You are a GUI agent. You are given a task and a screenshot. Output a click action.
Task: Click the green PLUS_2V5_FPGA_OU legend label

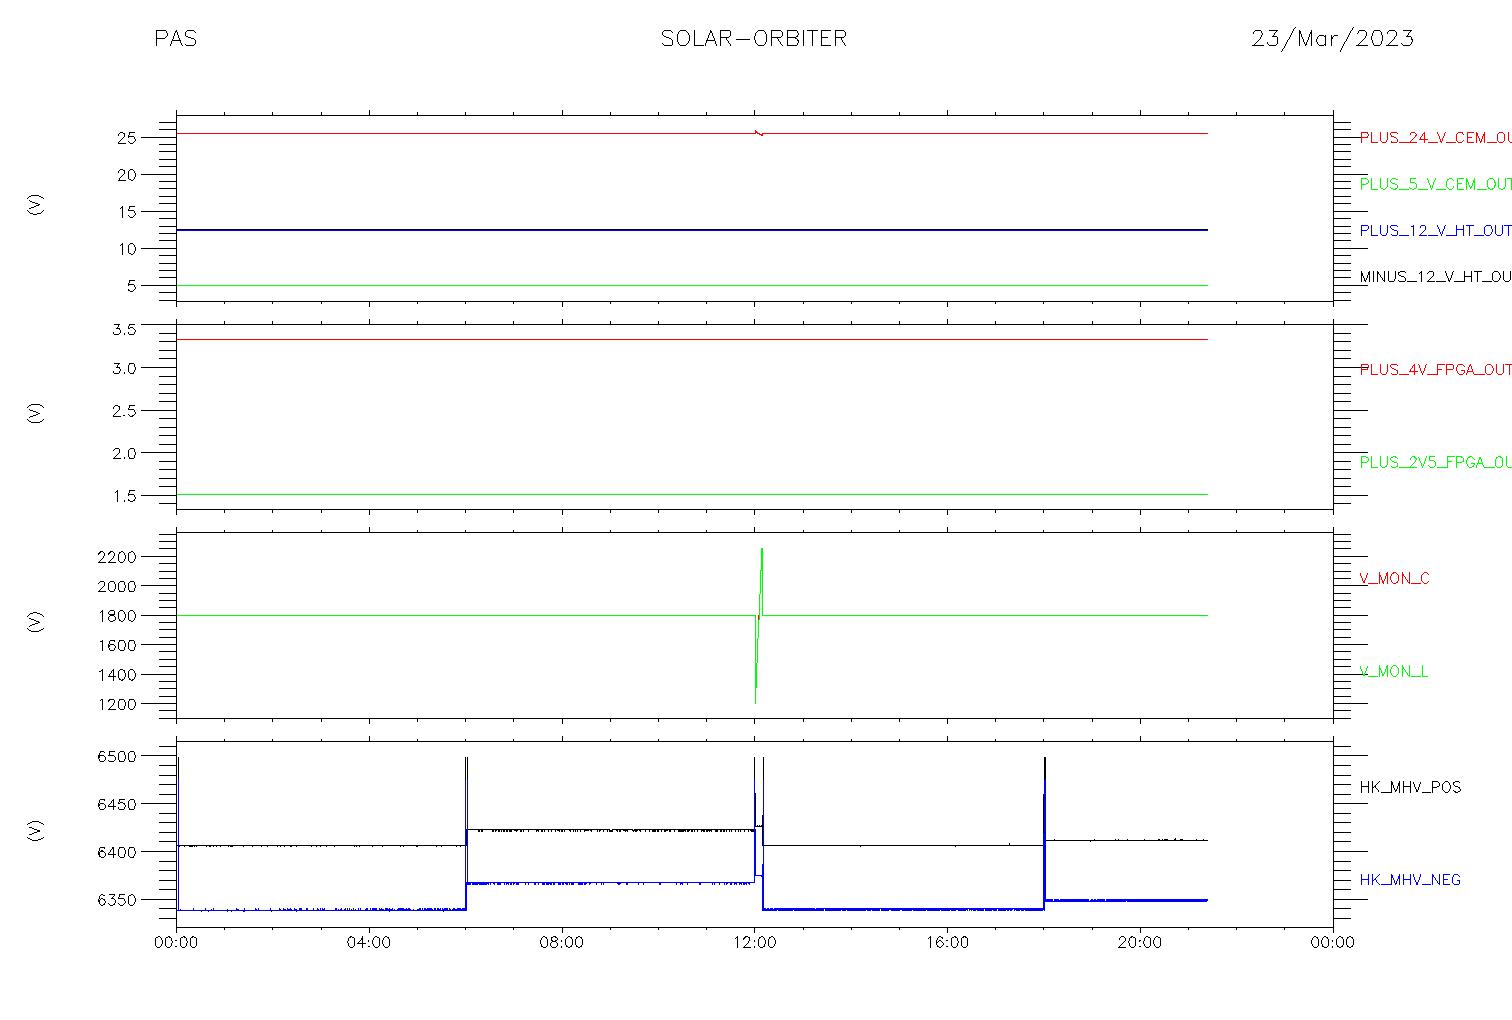tap(1435, 463)
